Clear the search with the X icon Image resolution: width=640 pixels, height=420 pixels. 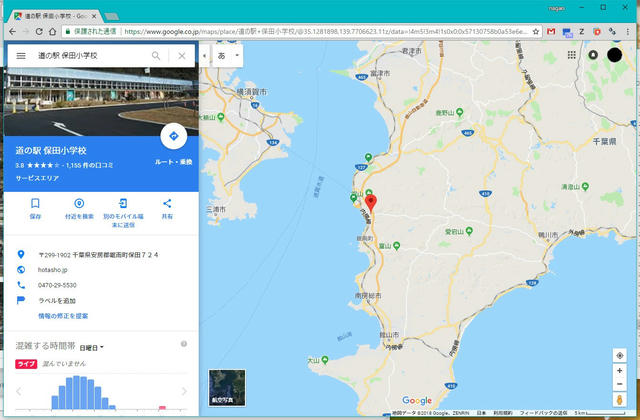(x=182, y=56)
